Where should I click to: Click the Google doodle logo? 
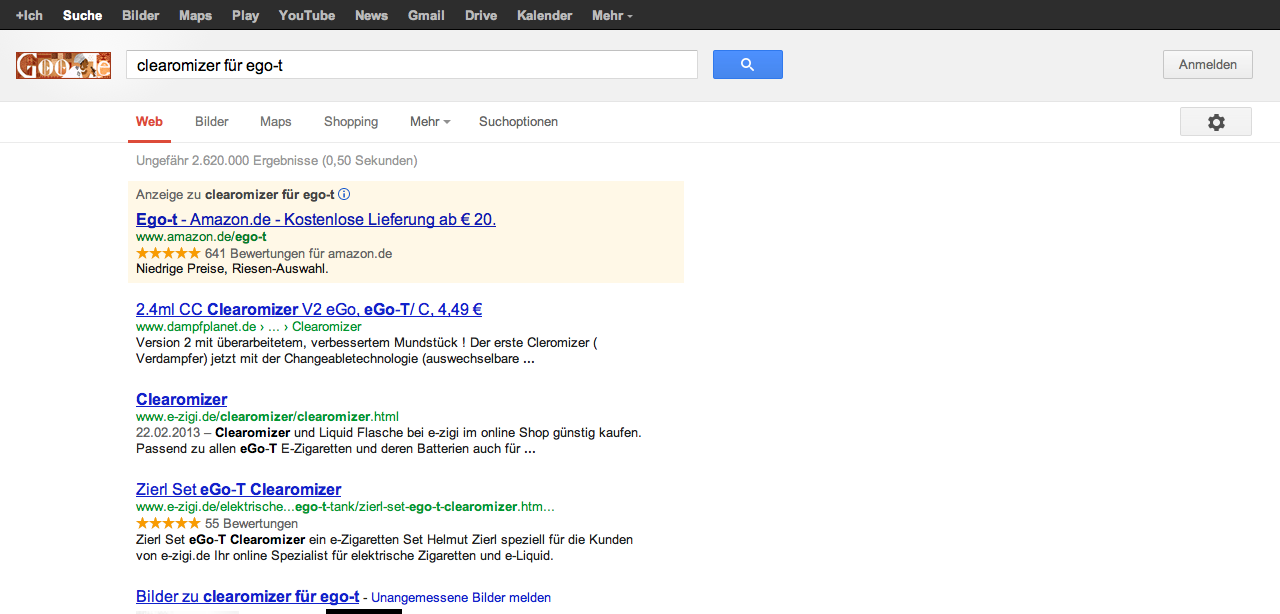coord(63,65)
